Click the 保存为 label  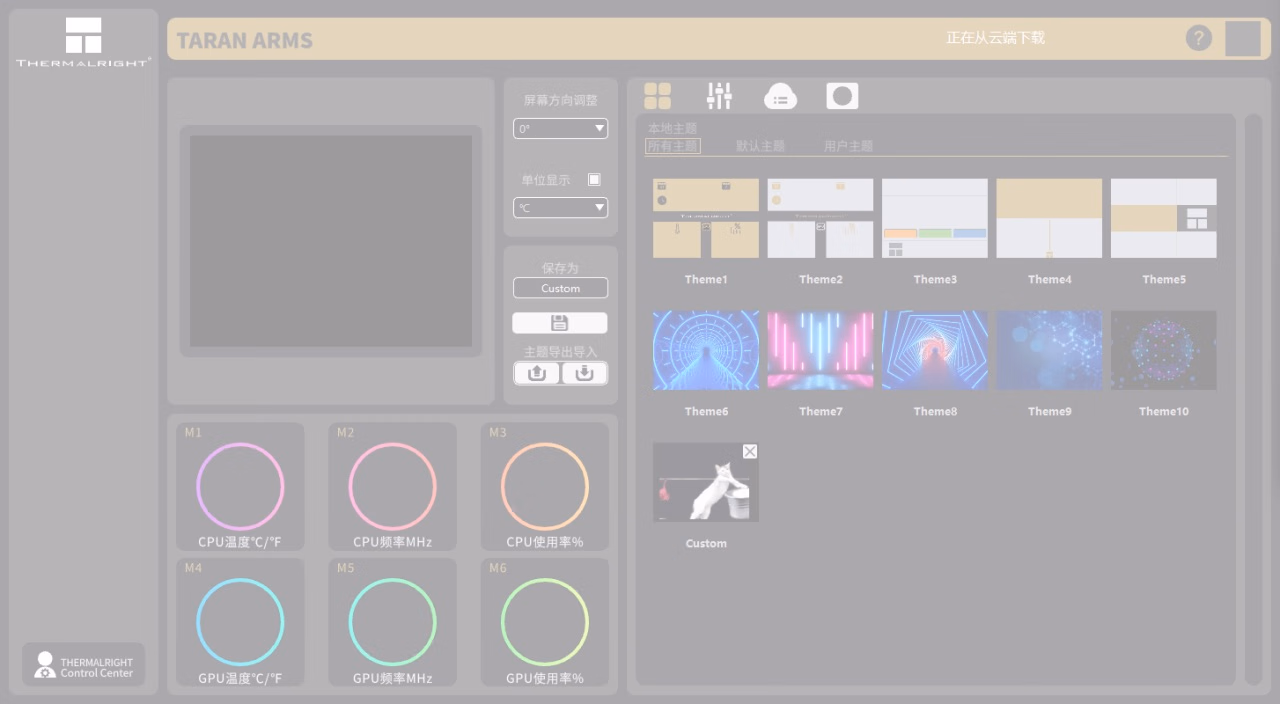click(560, 268)
